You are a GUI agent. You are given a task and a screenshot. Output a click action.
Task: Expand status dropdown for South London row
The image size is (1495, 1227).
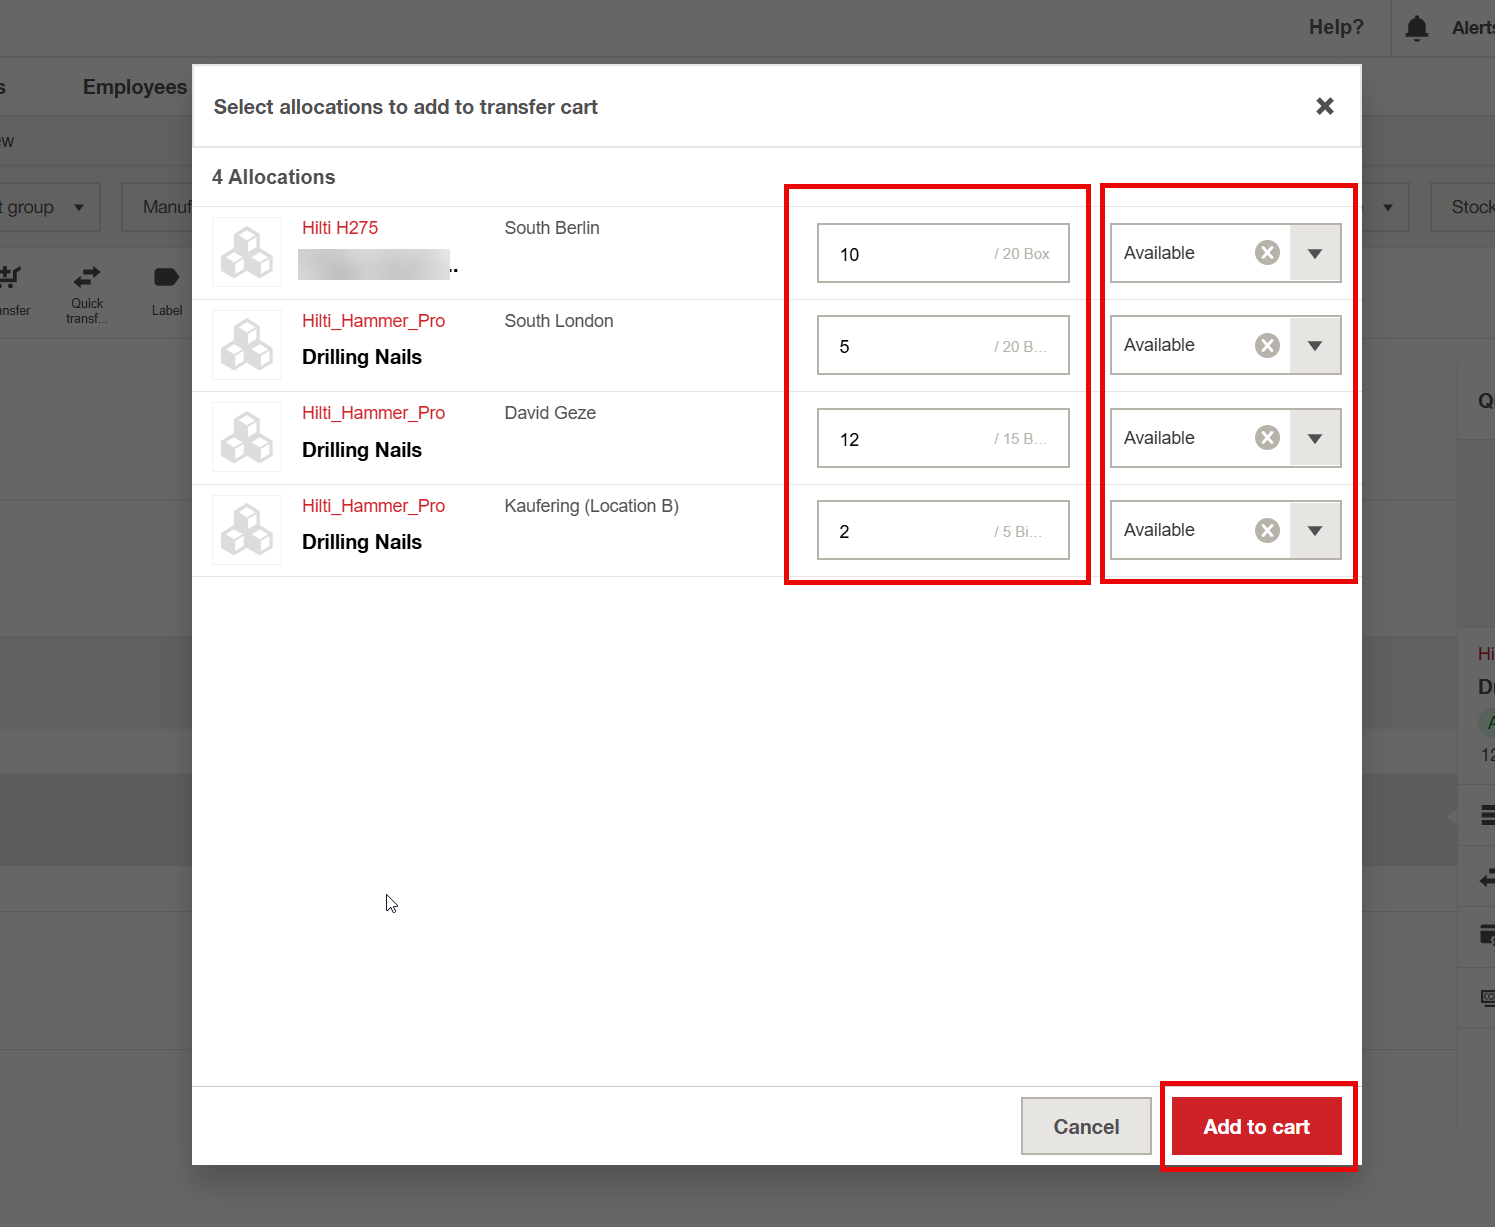coord(1315,345)
